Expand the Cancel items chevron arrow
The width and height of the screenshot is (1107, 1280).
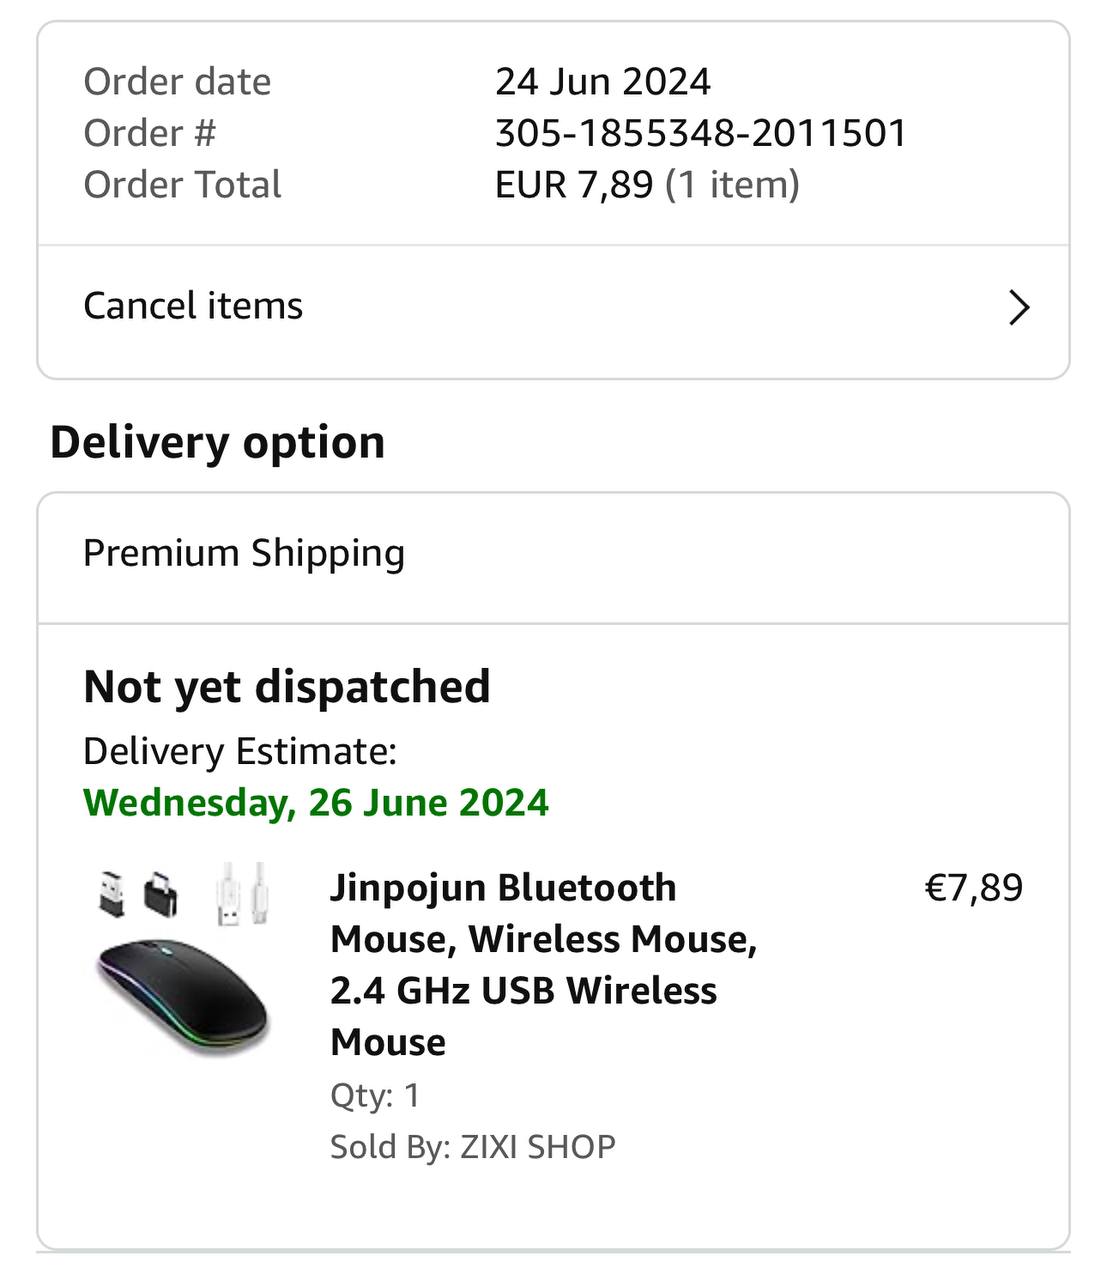coord(1018,307)
